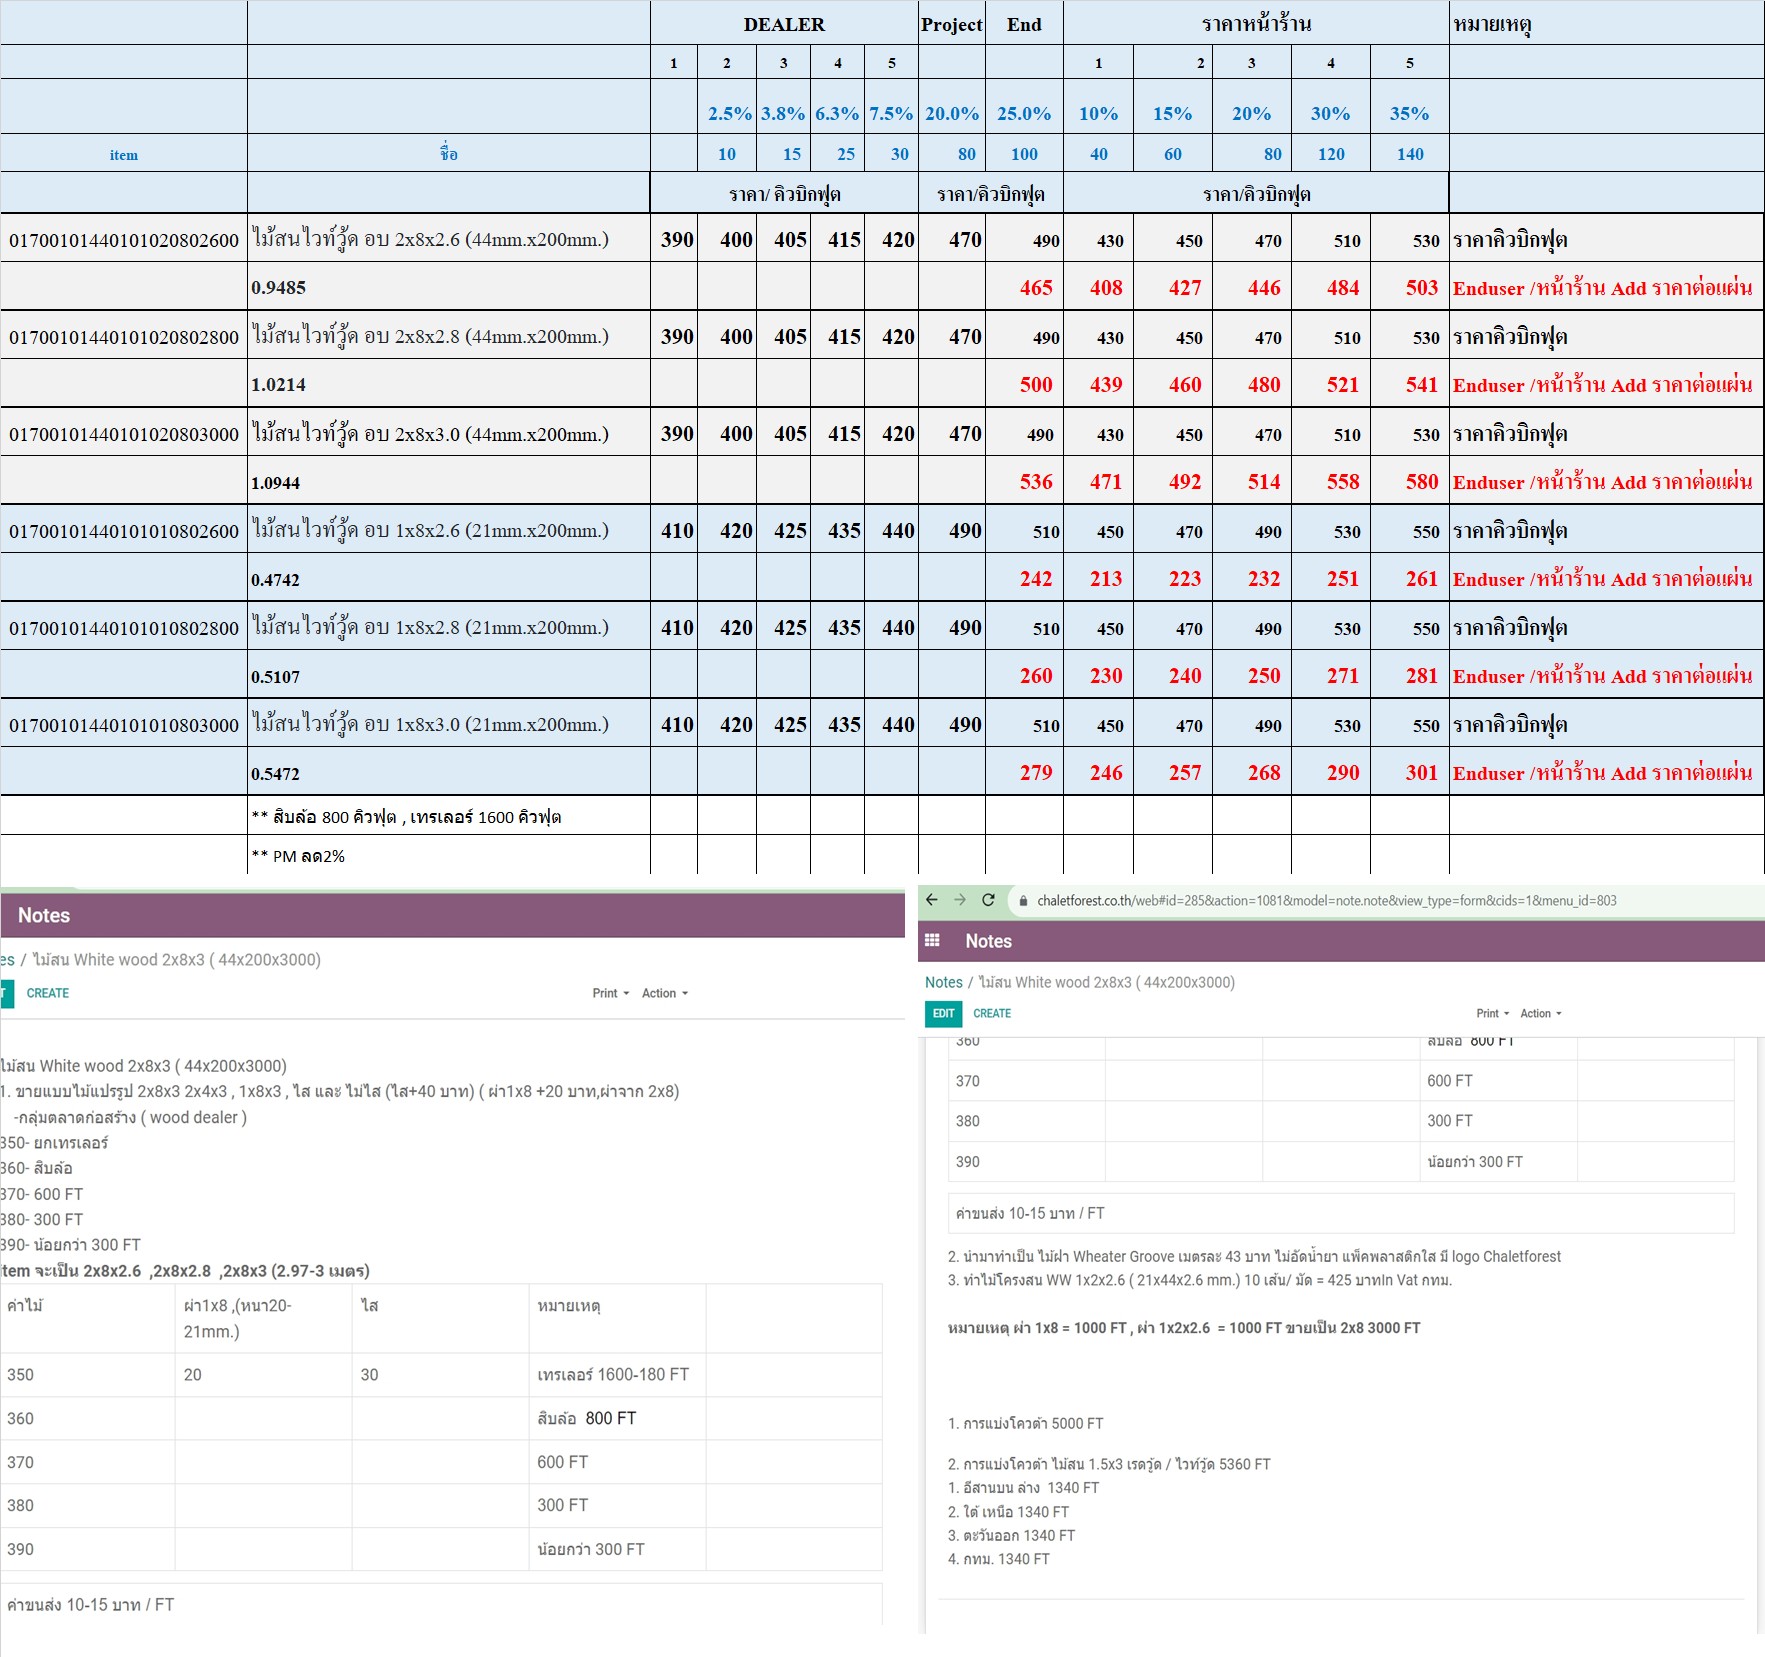
Task: Click Notes title in left purple header
Action: (x=44, y=915)
